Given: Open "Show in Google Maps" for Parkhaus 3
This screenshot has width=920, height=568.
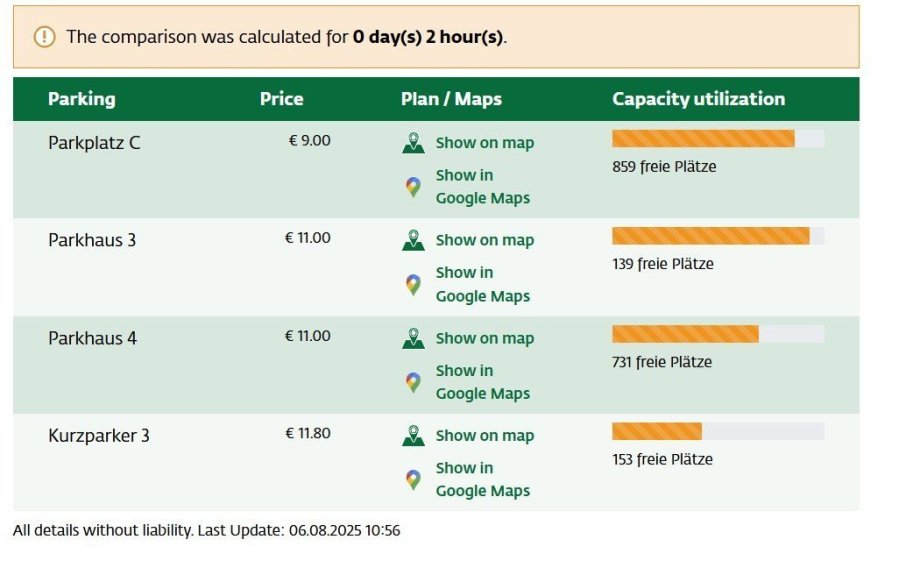Looking at the screenshot, I should click(482, 284).
